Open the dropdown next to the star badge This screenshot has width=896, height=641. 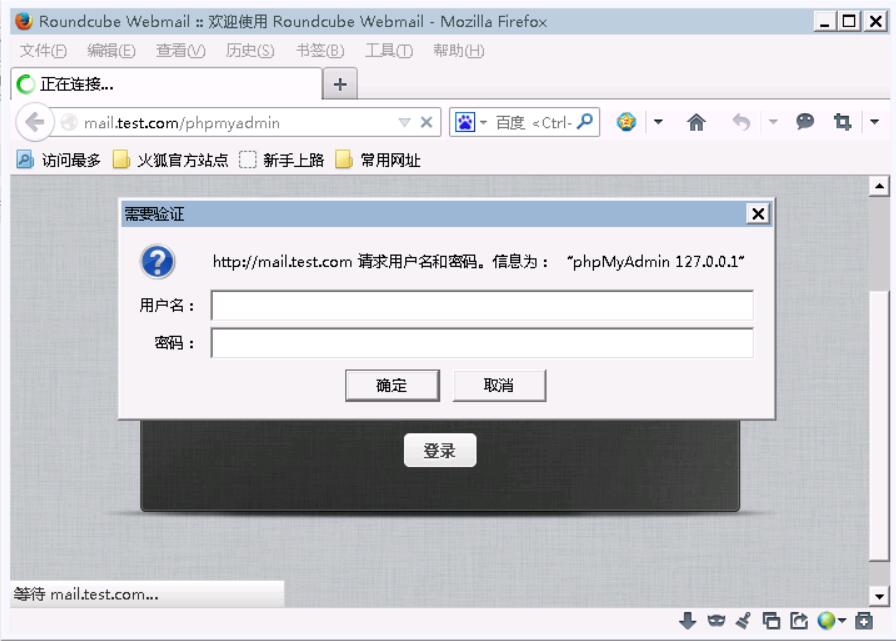click(658, 122)
